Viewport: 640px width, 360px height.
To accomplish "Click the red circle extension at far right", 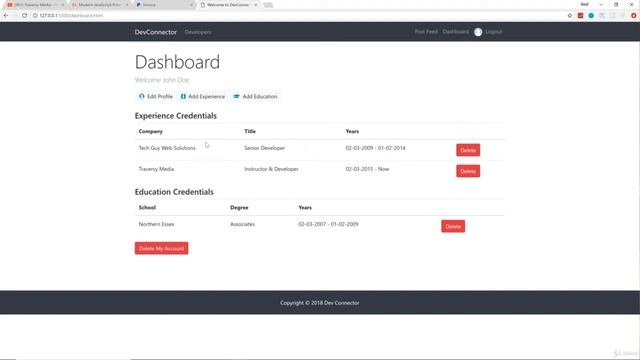I will point(633,16).
